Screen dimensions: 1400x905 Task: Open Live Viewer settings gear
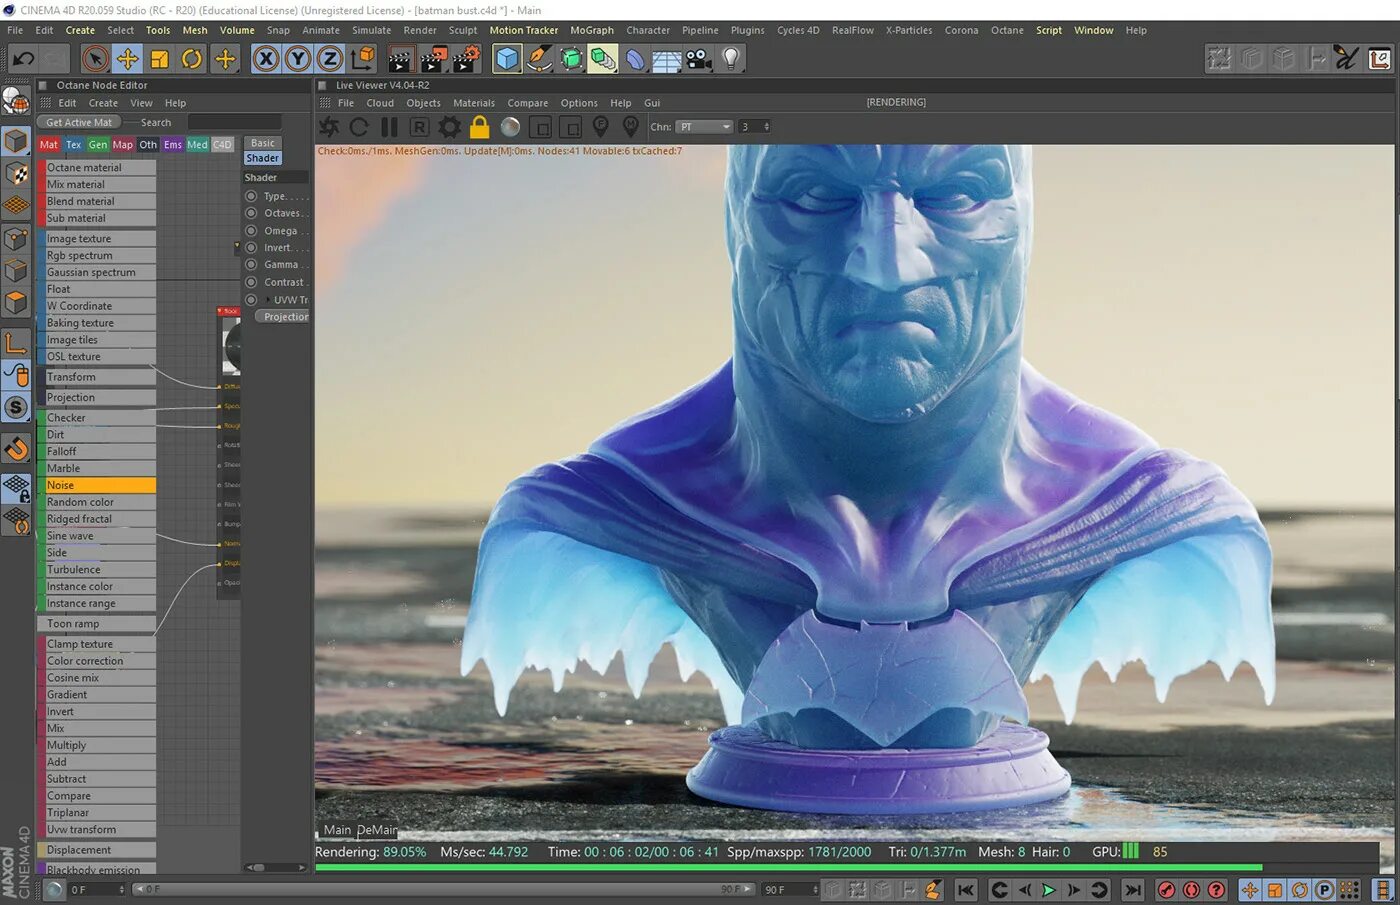450,127
